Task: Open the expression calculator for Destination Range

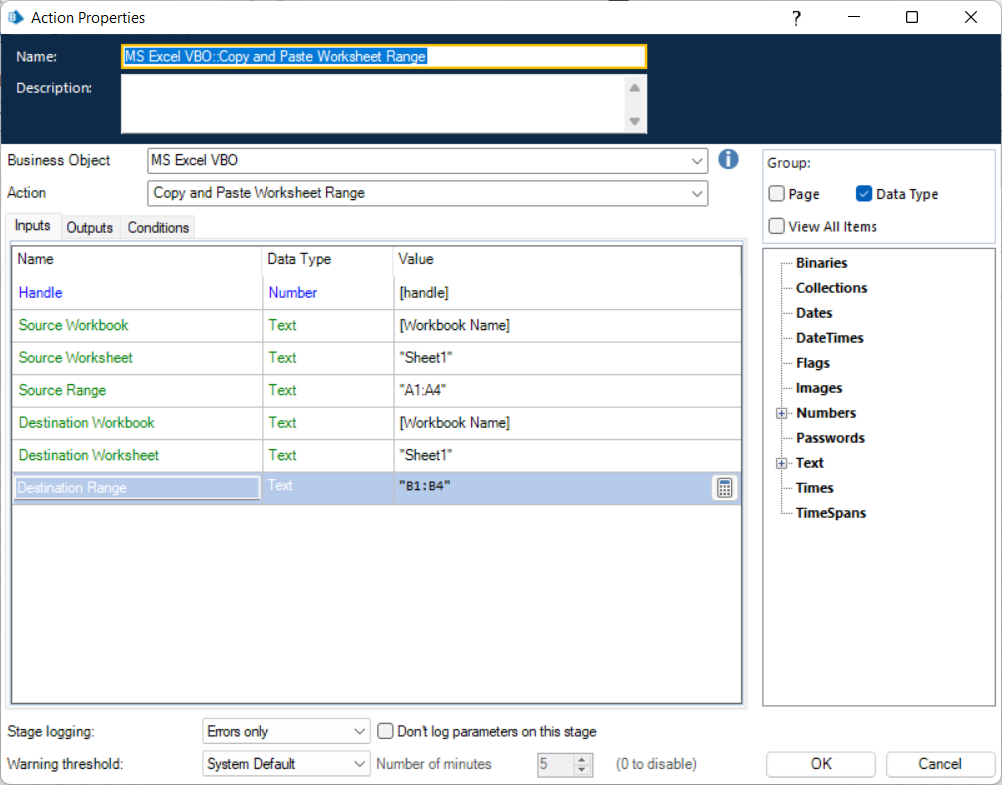Action: click(724, 488)
